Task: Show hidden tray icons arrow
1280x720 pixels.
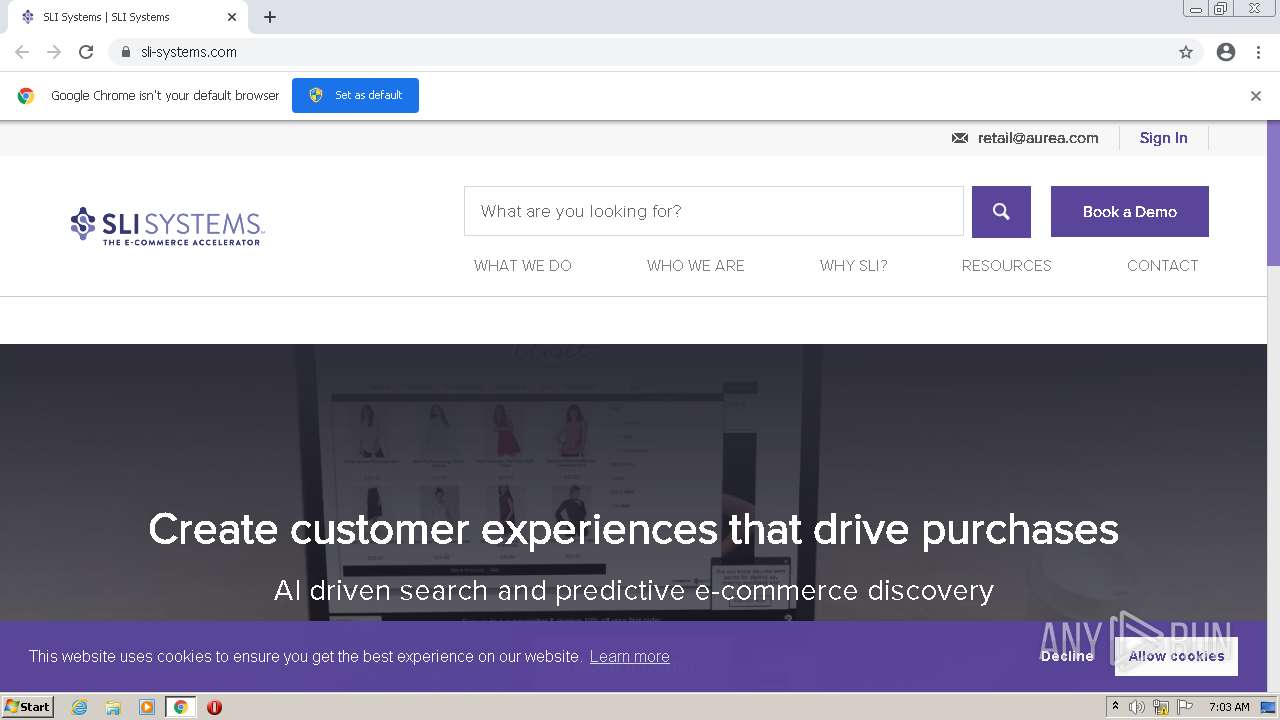Action: click(1115, 707)
